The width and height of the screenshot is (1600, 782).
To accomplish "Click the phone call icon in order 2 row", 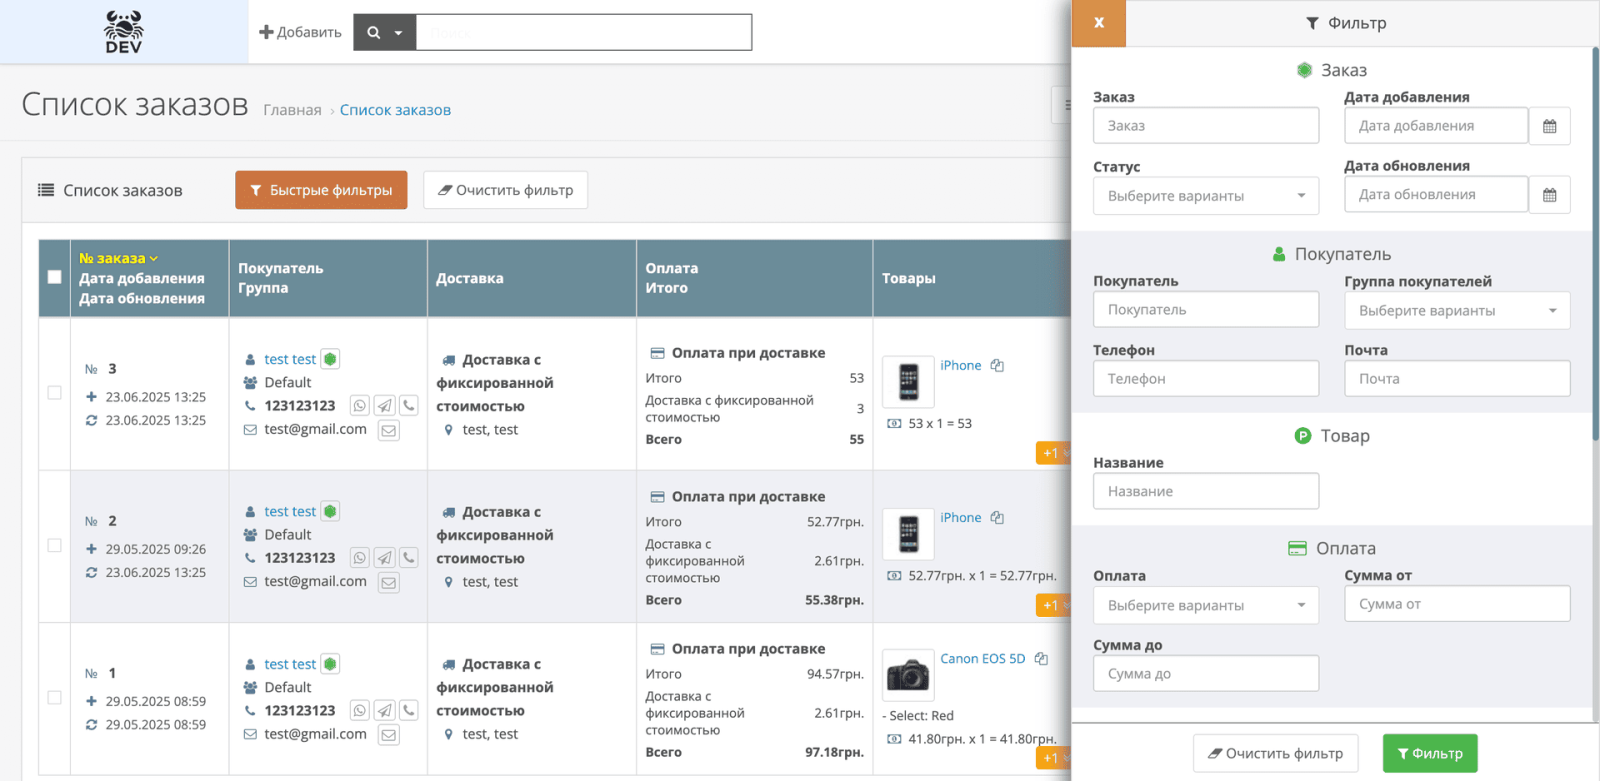I will (x=409, y=557).
